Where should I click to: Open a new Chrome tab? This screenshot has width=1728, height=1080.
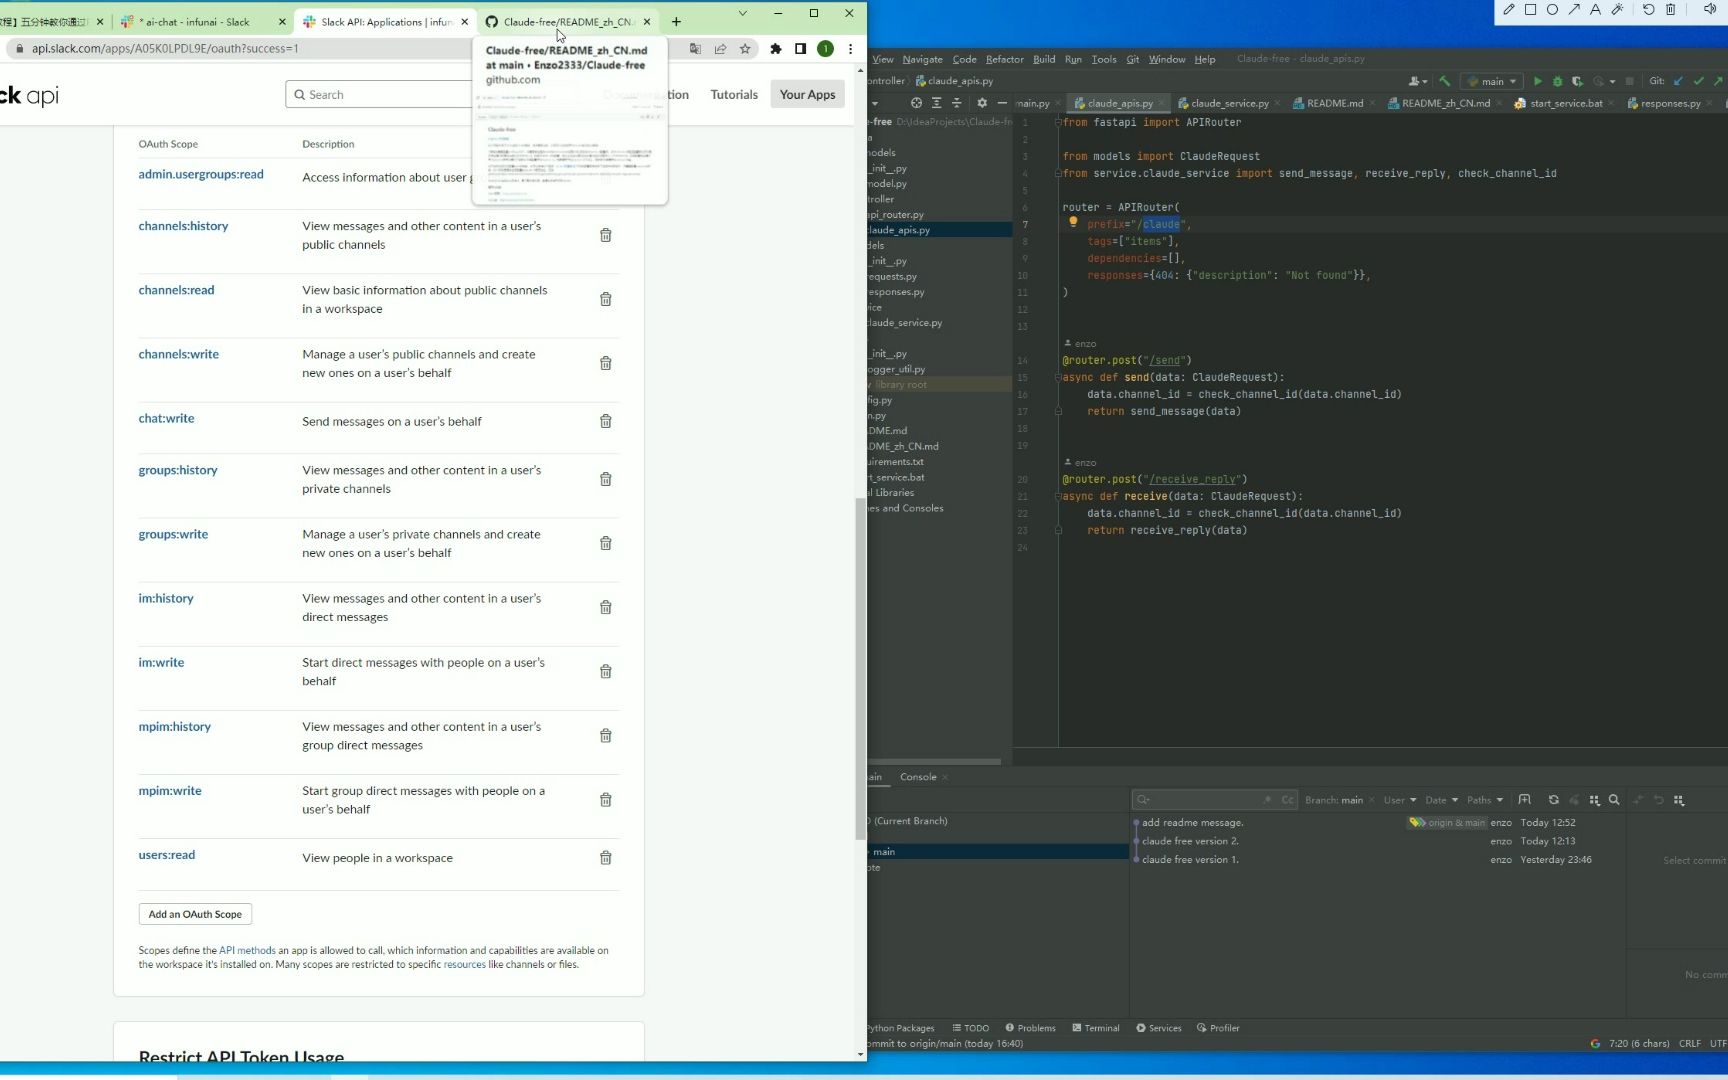pos(676,21)
